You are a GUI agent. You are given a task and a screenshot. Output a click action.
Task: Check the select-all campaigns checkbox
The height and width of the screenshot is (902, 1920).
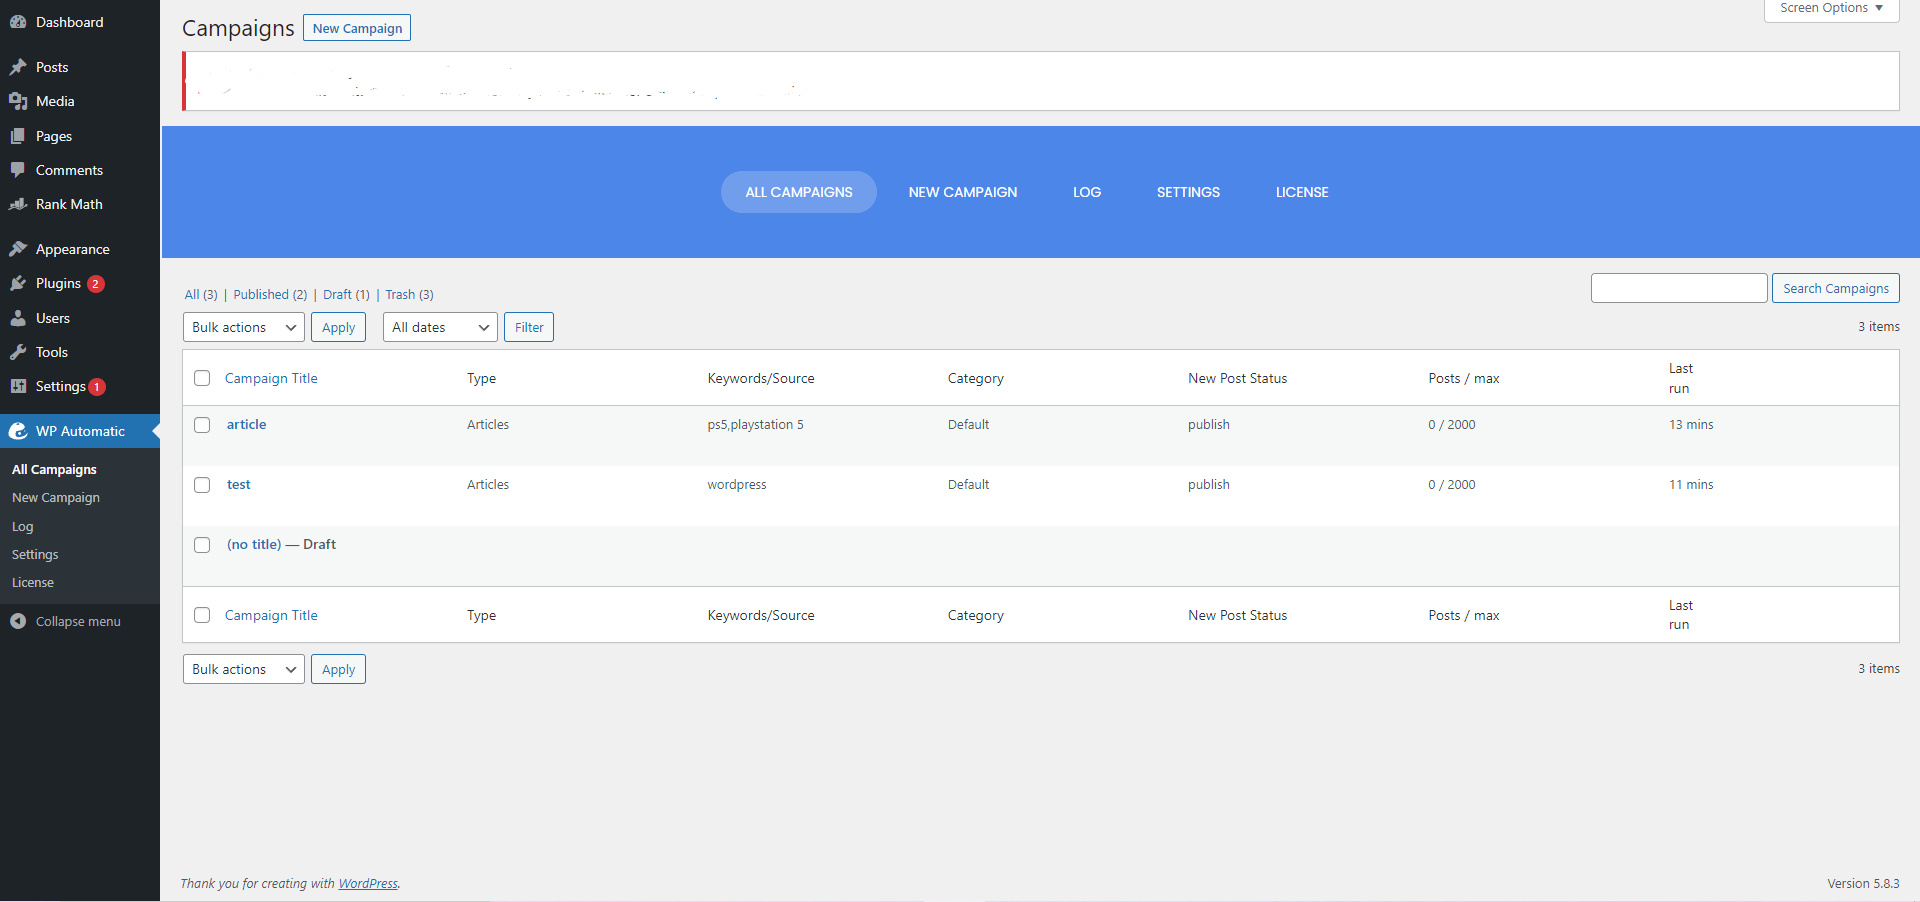[201, 378]
